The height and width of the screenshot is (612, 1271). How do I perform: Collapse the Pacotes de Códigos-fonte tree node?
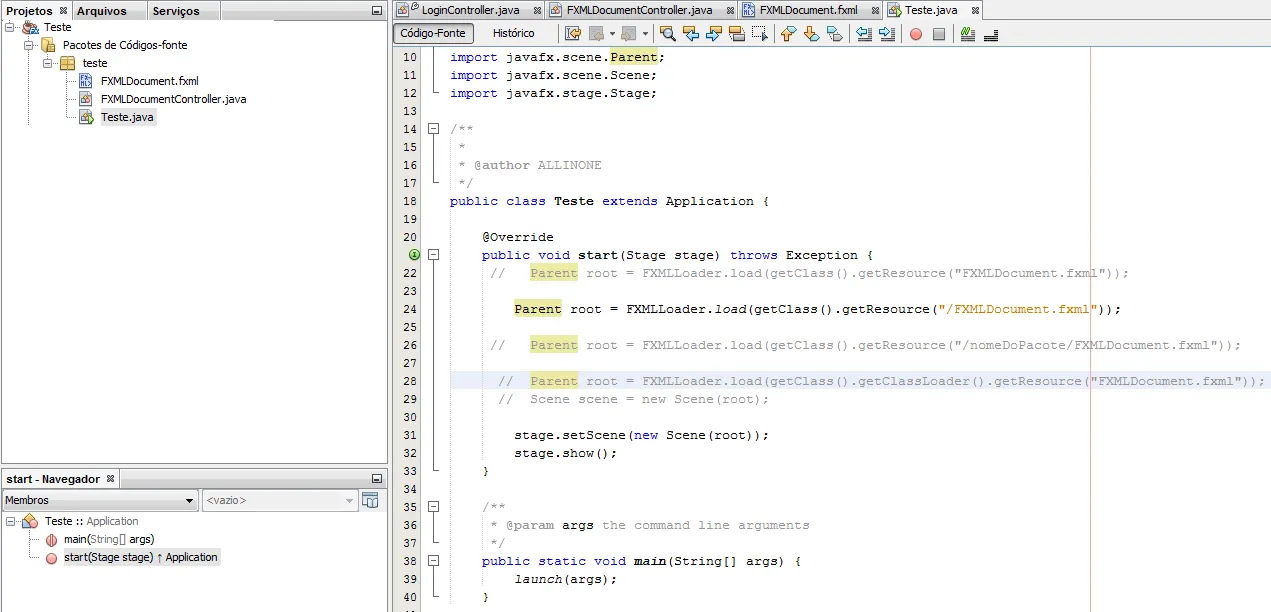[x=29, y=45]
